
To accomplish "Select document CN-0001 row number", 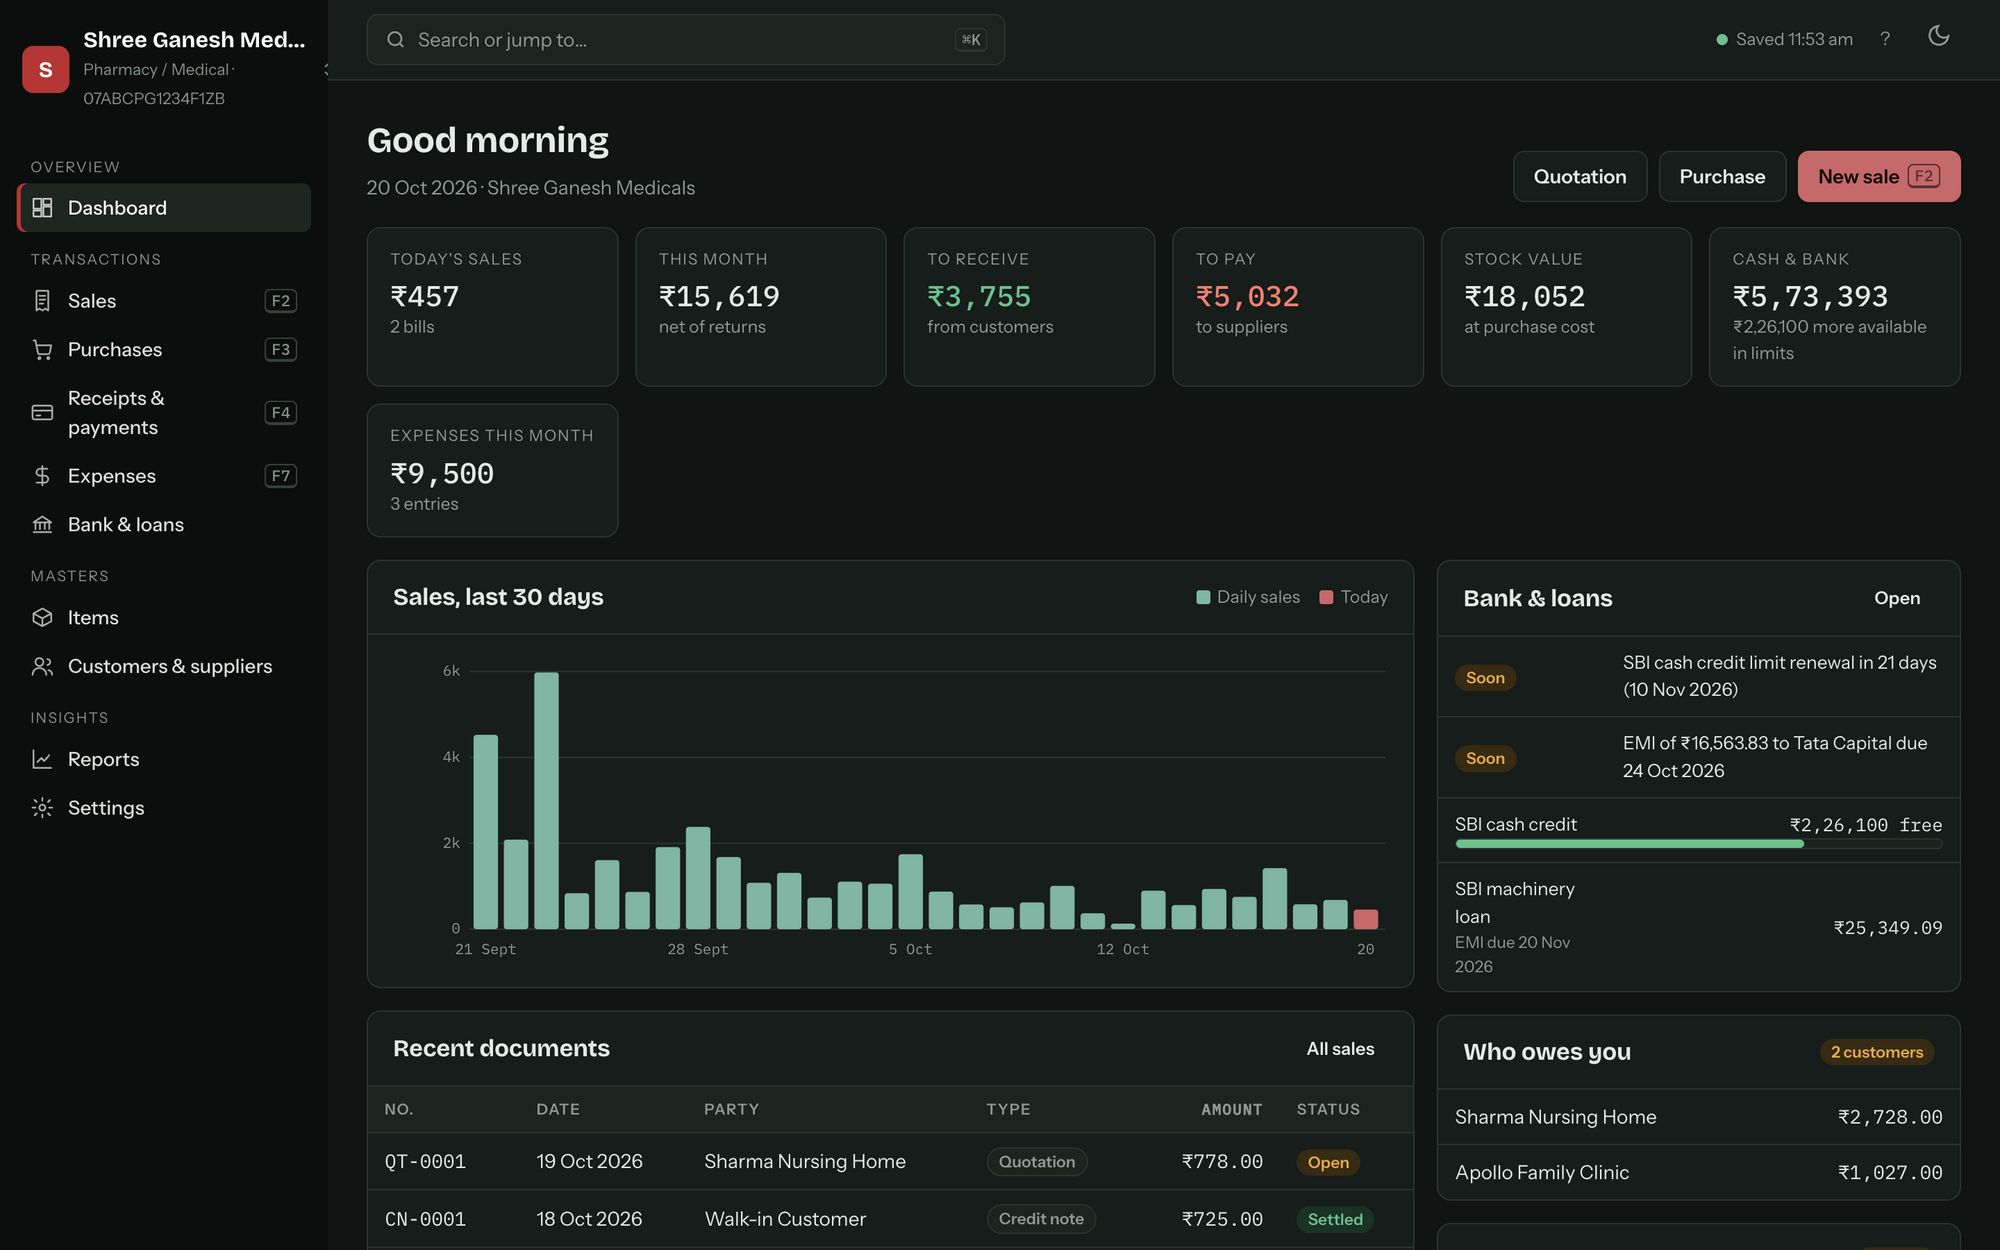I will (x=425, y=1220).
